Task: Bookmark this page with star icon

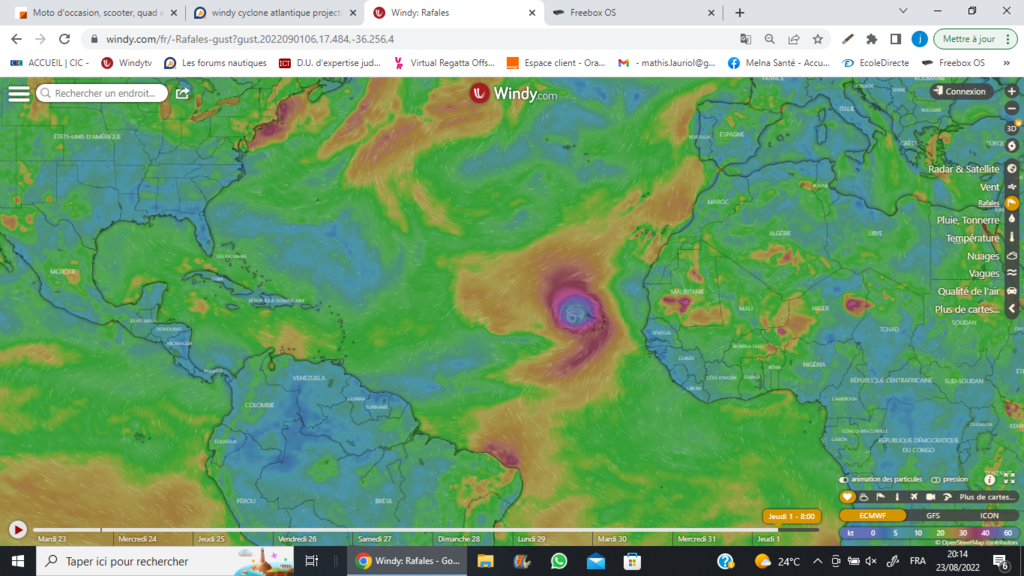Action: [x=818, y=39]
